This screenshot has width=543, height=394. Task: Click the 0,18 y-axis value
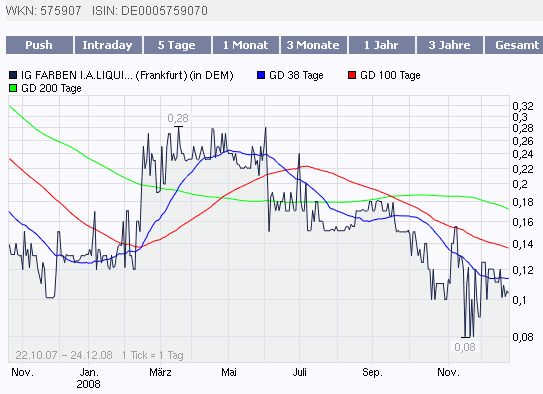point(523,202)
